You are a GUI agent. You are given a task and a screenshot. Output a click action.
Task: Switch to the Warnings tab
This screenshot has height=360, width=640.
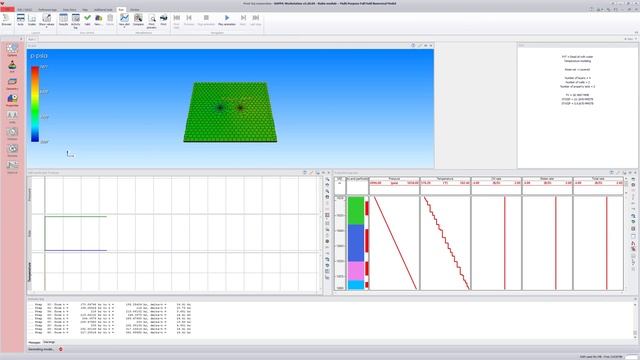(x=49, y=342)
